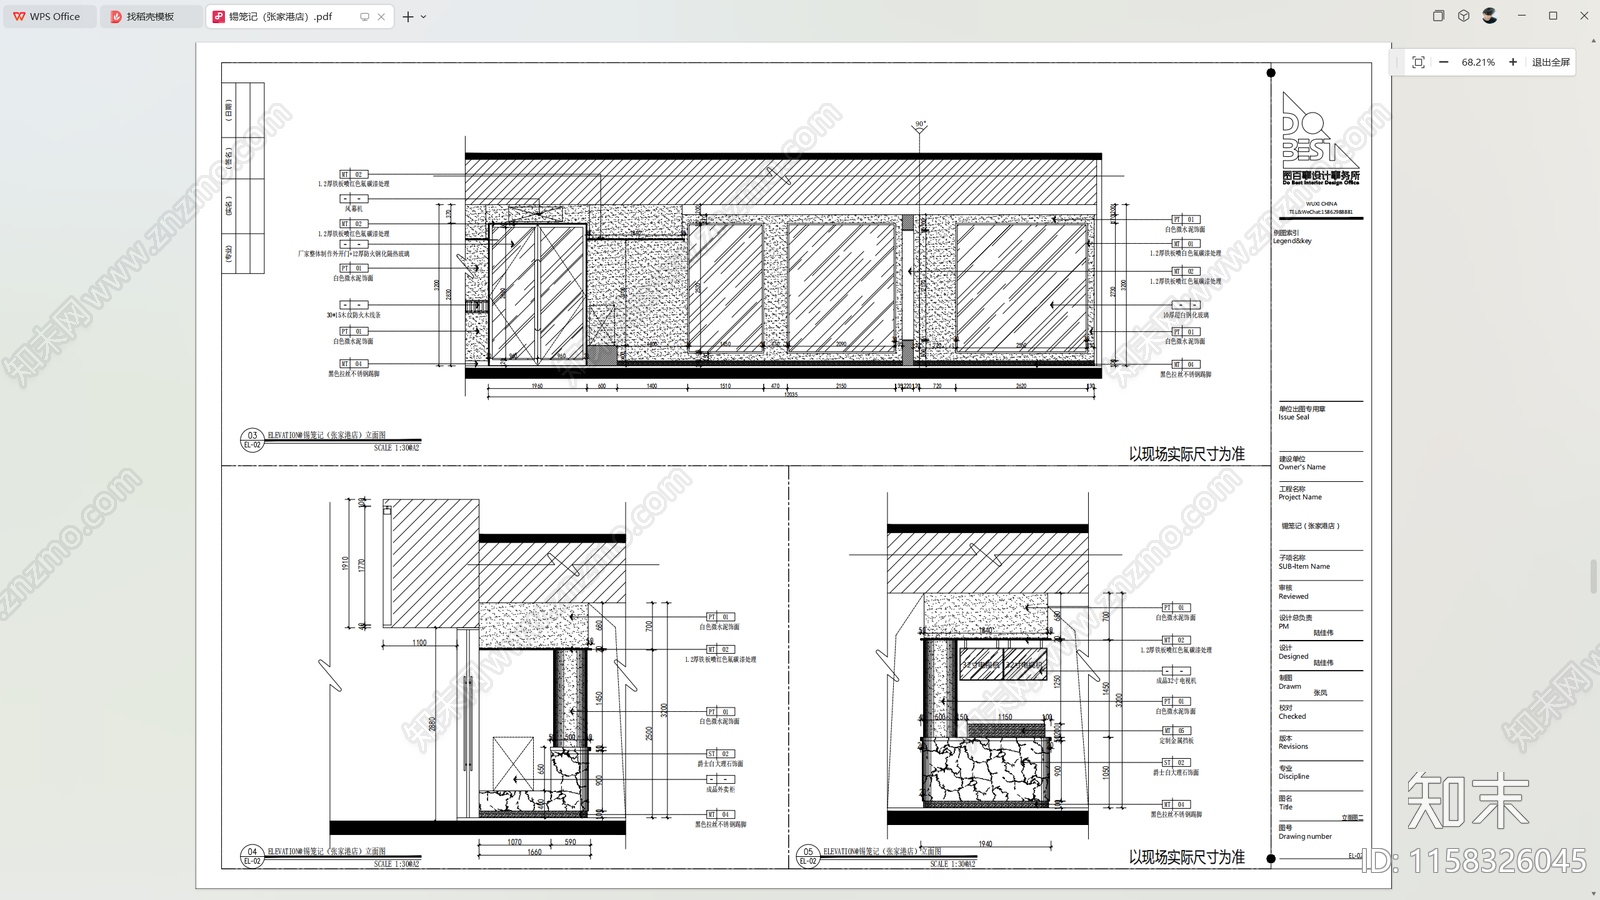This screenshot has width=1600, height=900.
Task: Click the vertical scrollbar thumb
Action: (1594, 577)
